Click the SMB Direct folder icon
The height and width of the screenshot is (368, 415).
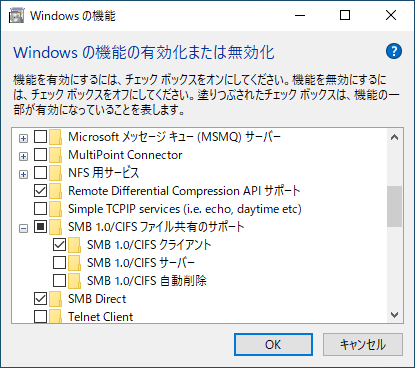click(55, 299)
